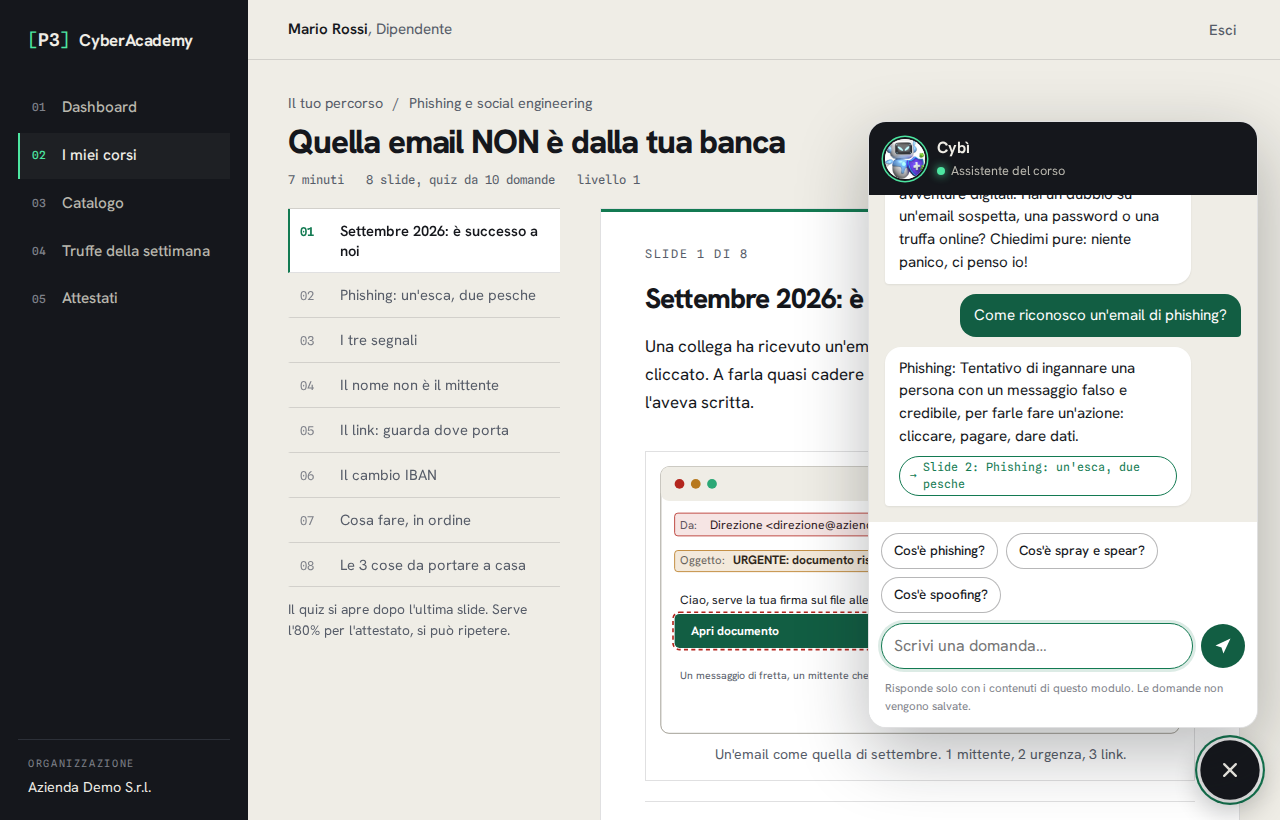This screenshot has width=1280, height=820.
Task: Click the chat privacy note under the input
Action: point(1054,697)
